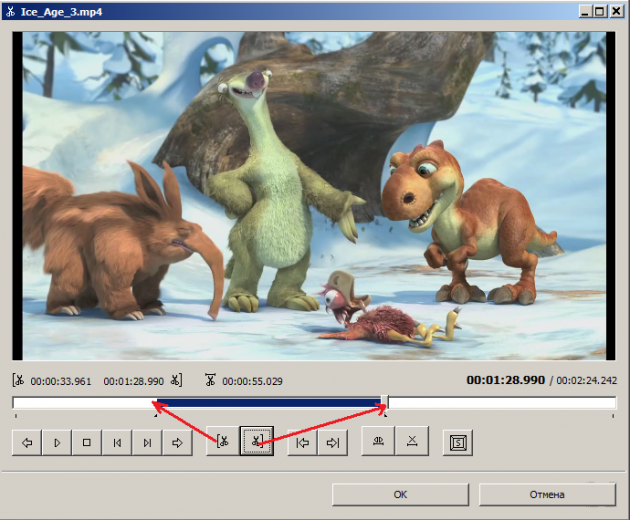Go to start of selection
Screen dimensions: 630x520
tap(303, 442)
